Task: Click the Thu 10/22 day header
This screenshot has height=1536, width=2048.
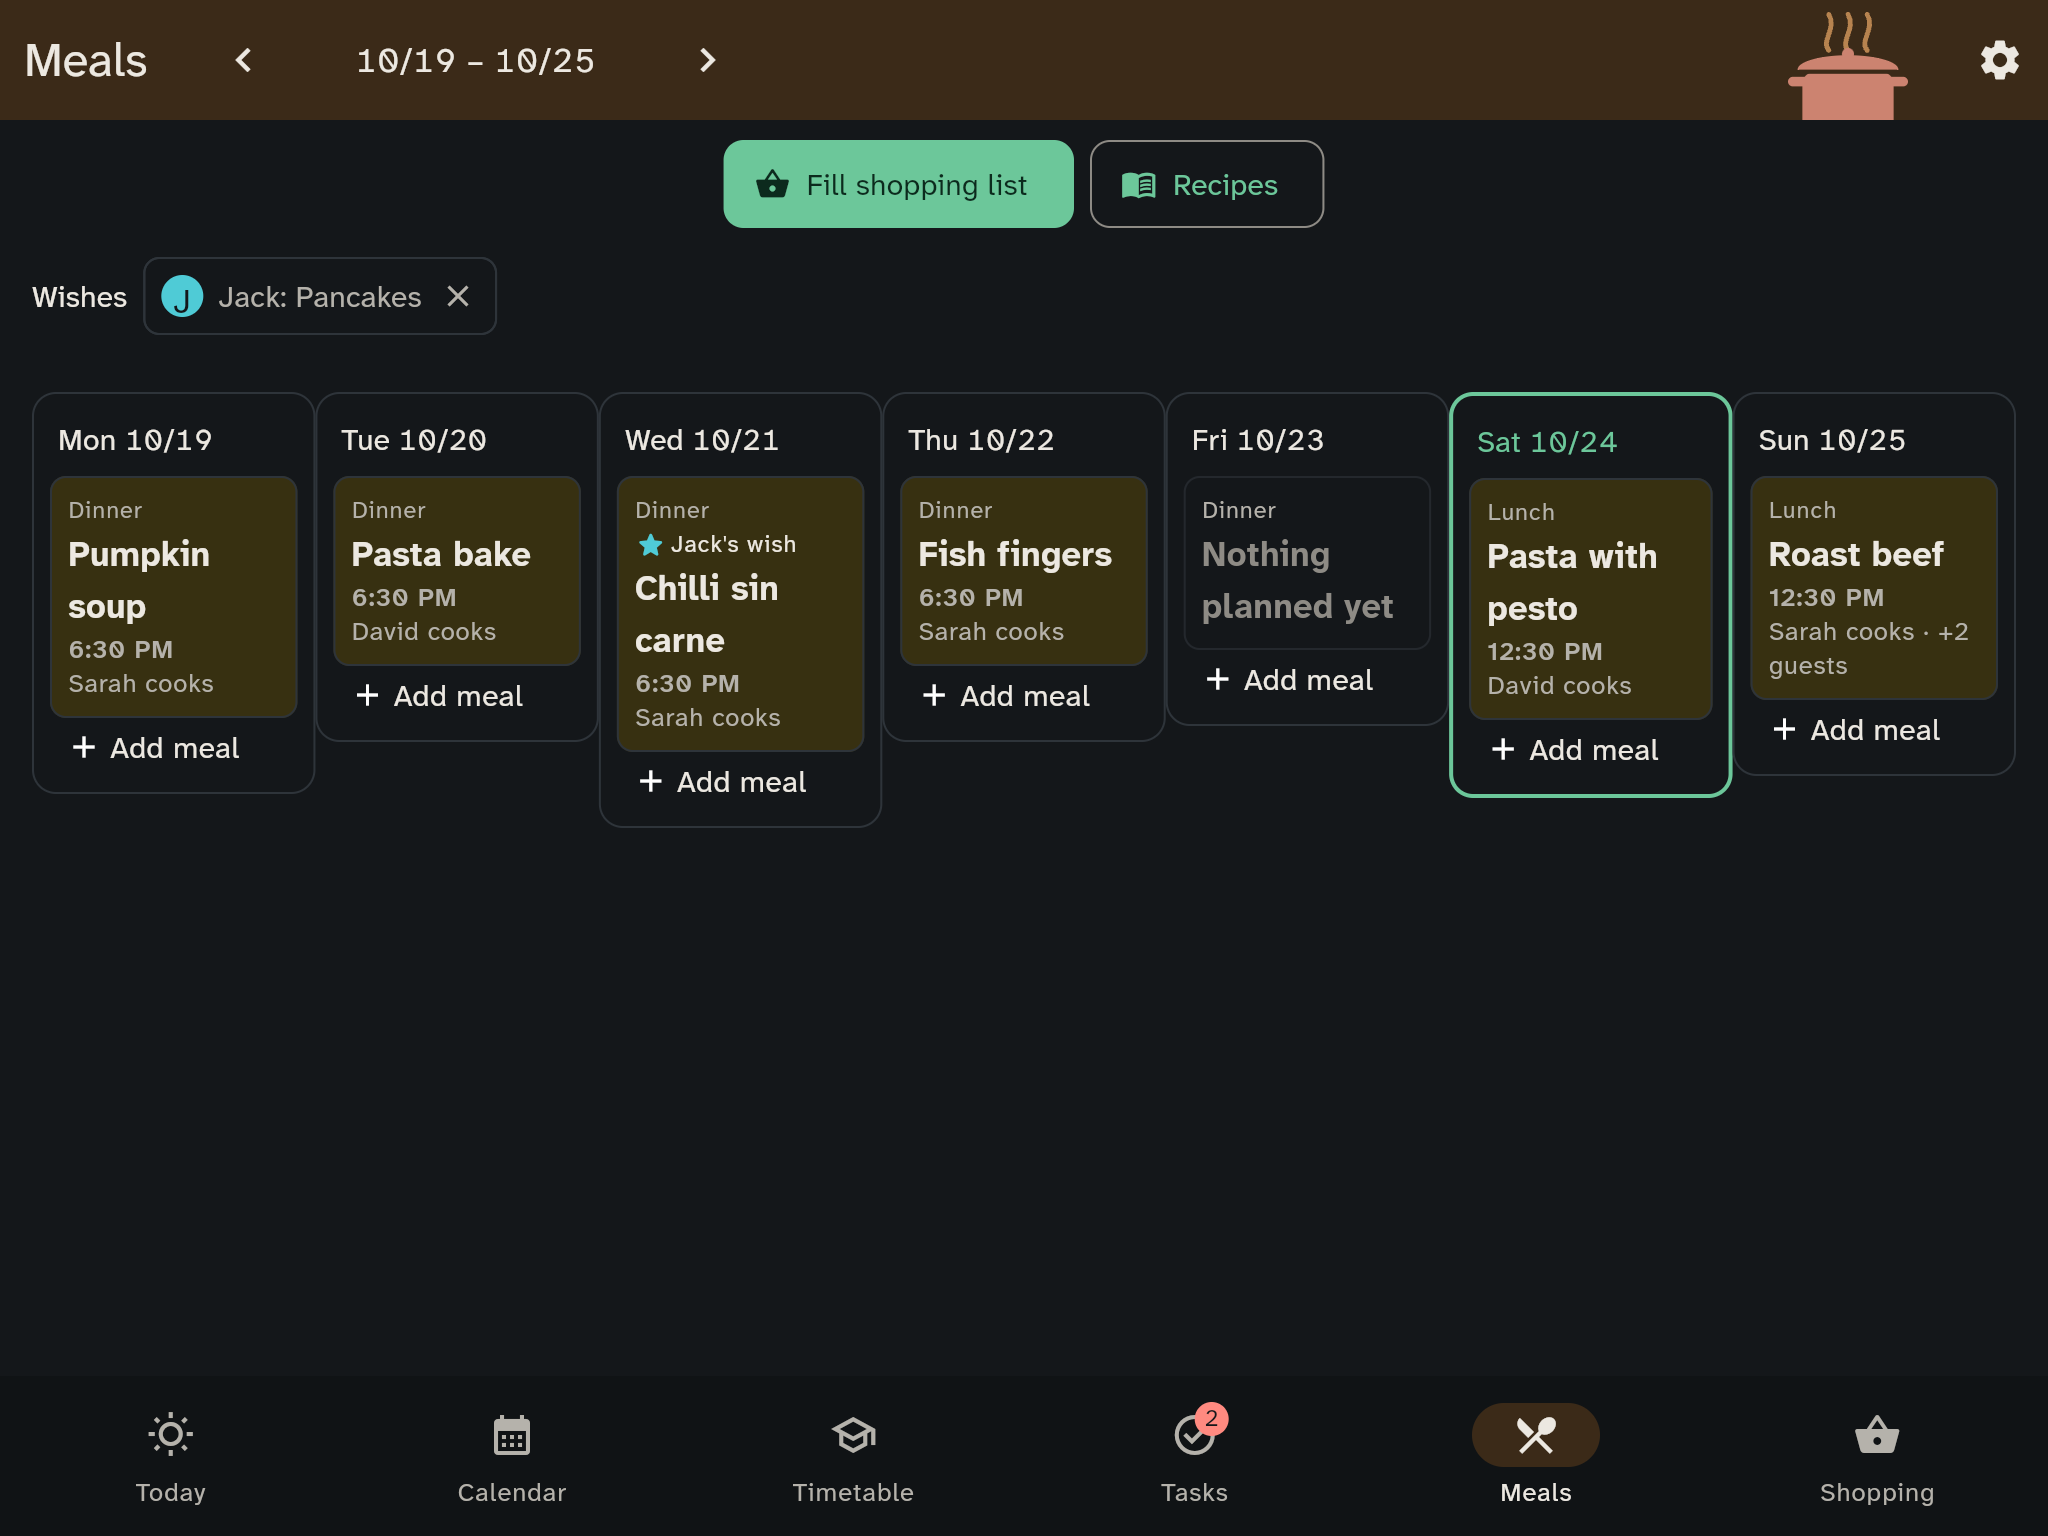Action: 981,440
